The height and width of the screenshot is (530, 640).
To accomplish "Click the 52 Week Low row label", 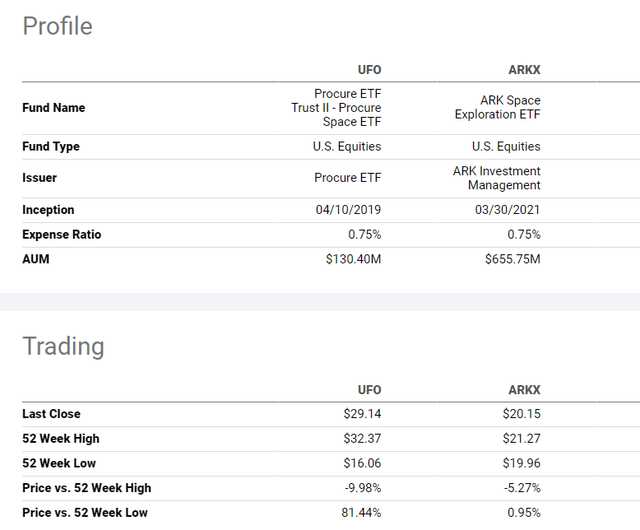I will (59, 463).
